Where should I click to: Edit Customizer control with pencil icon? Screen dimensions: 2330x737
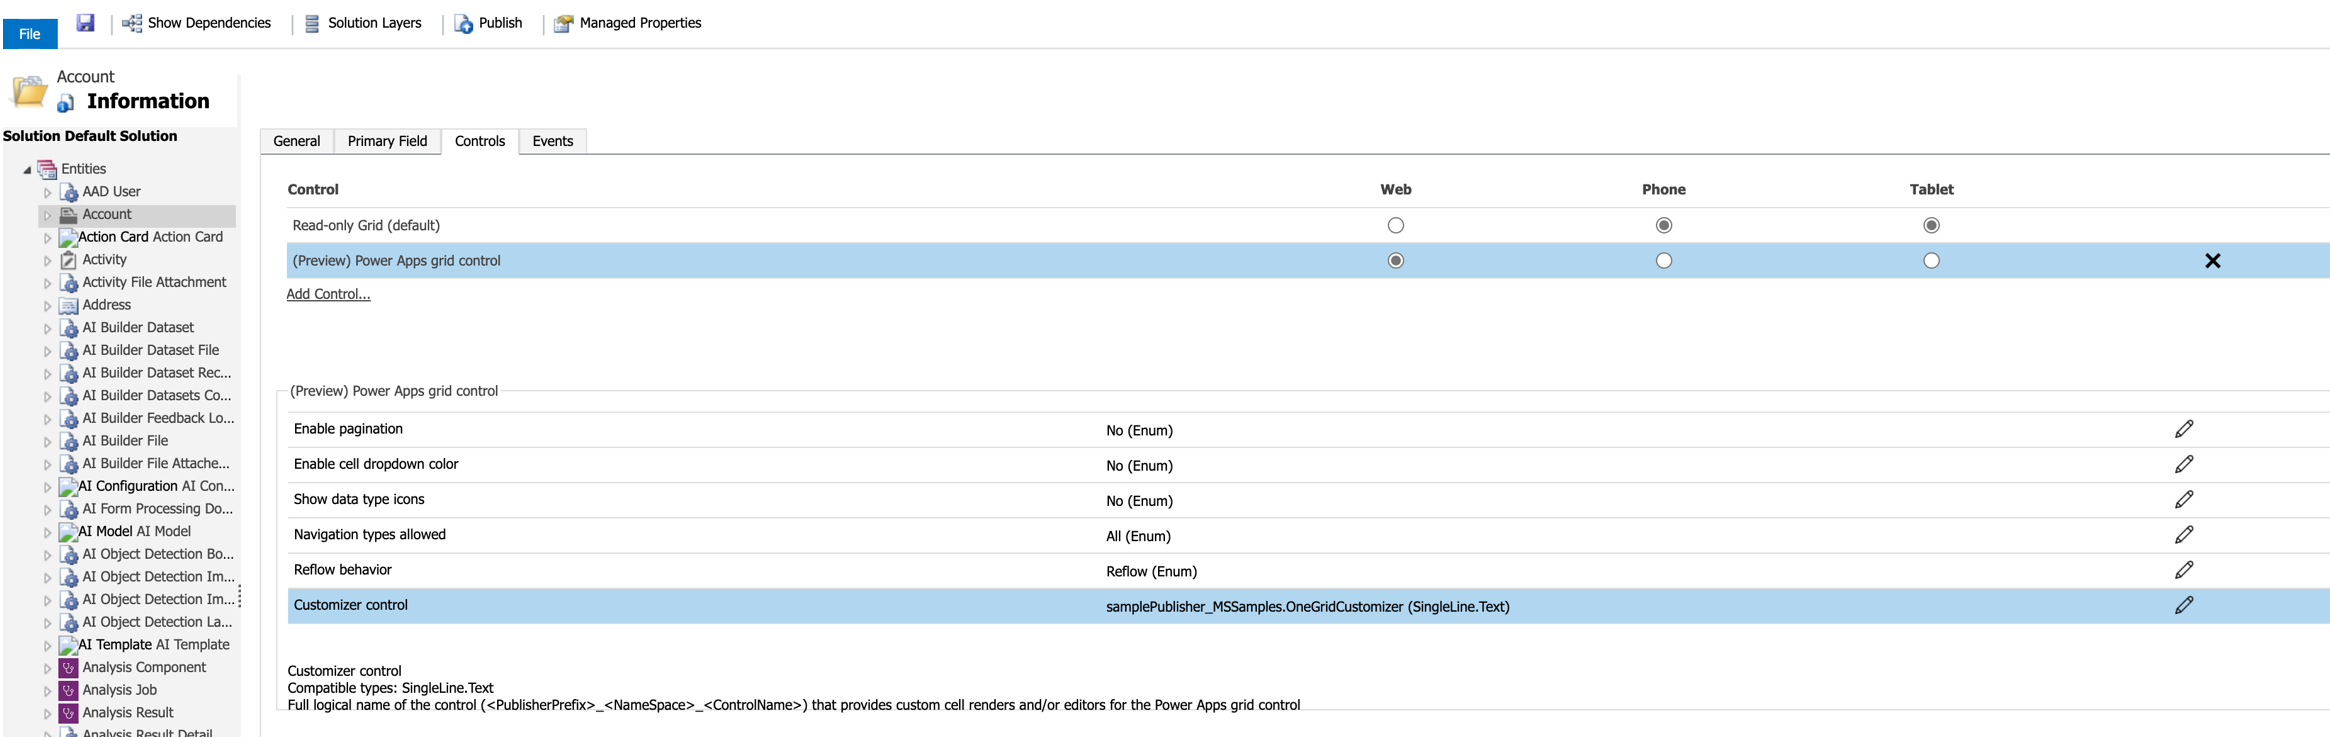(2184, 605)
